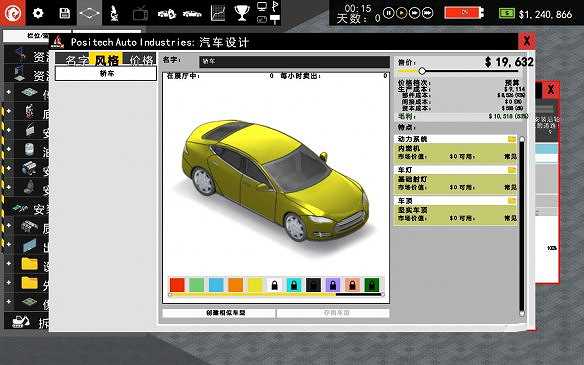
Task: Expand the engine sidebar row
Action: pyautogui.click(x=9, y=168)
